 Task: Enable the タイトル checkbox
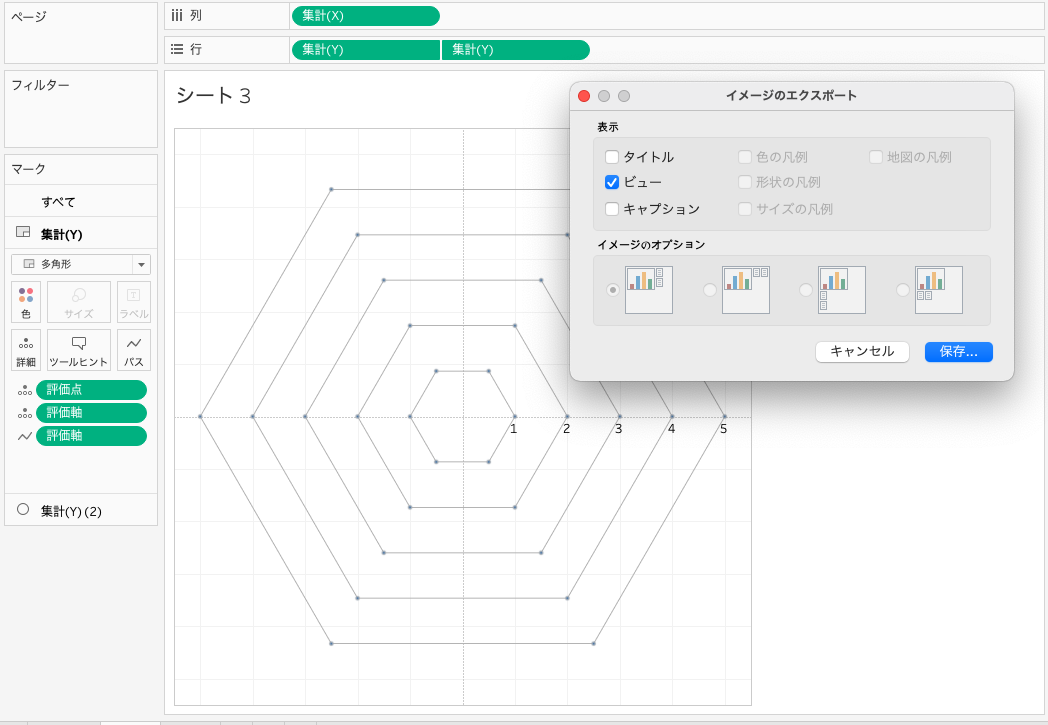pyautogui.click(x=612, y=157)
